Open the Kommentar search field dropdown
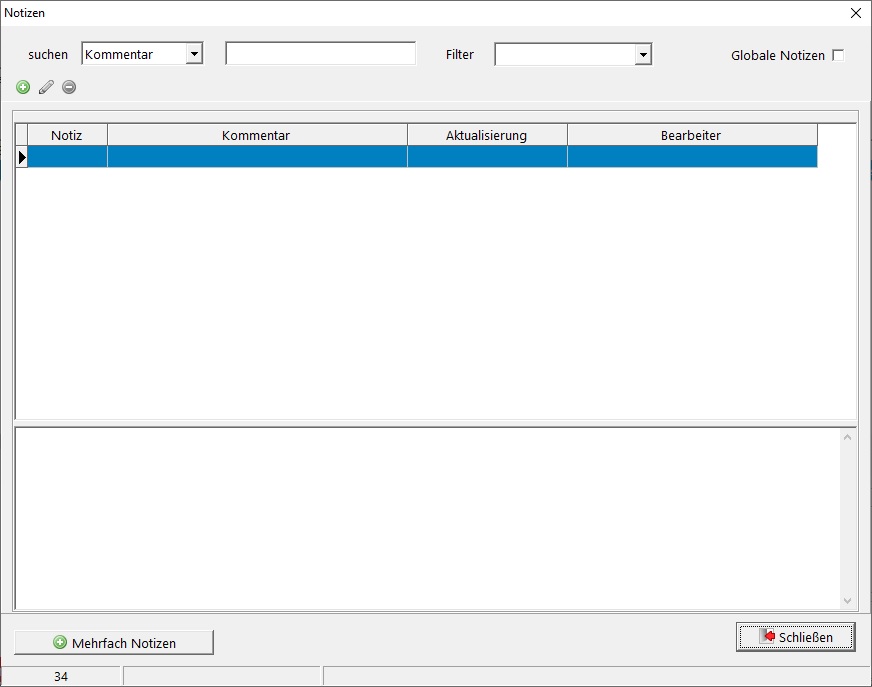872x687 pixels. [x=194, y=54]
